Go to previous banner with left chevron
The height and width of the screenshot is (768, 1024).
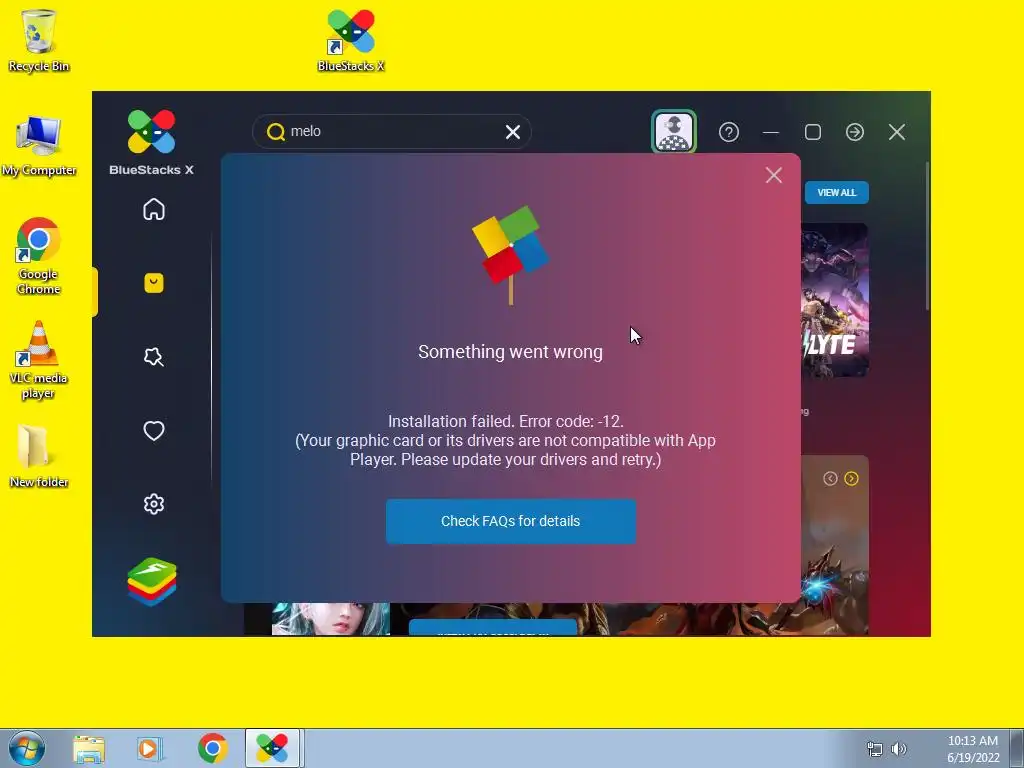[830, 479]
